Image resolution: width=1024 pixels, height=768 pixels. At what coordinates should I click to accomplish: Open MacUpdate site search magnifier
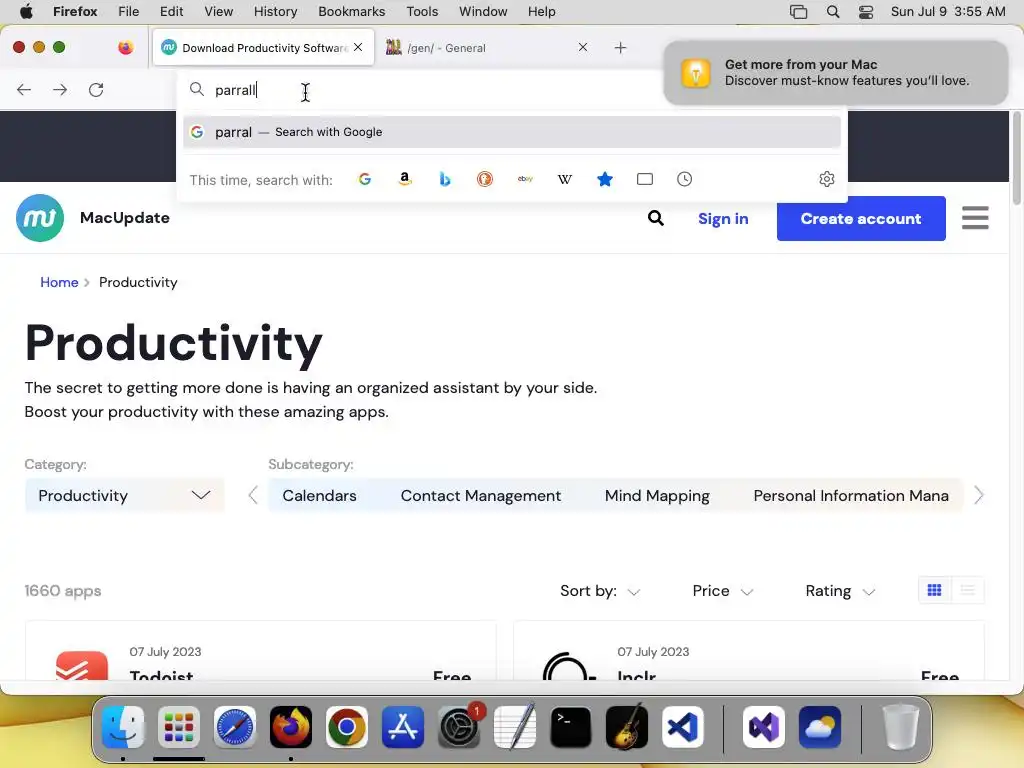click(656, 218)
